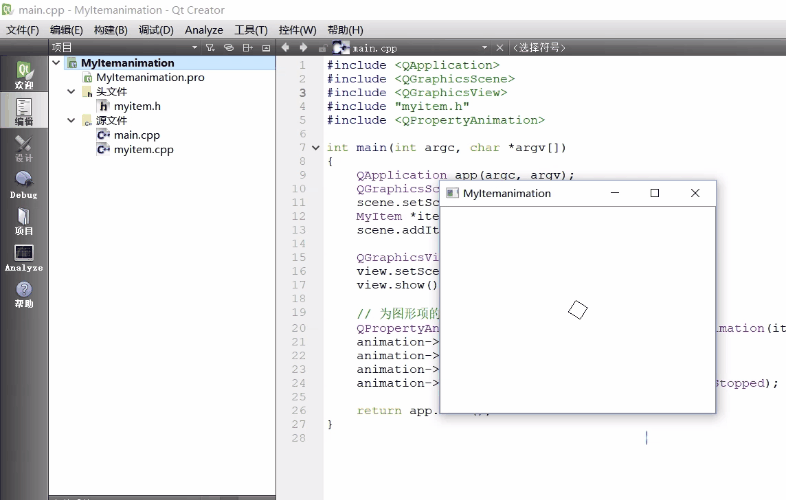This screenshot has width=786, height=500.
Task: Select the 源文件 folder row
Action: 111,120
